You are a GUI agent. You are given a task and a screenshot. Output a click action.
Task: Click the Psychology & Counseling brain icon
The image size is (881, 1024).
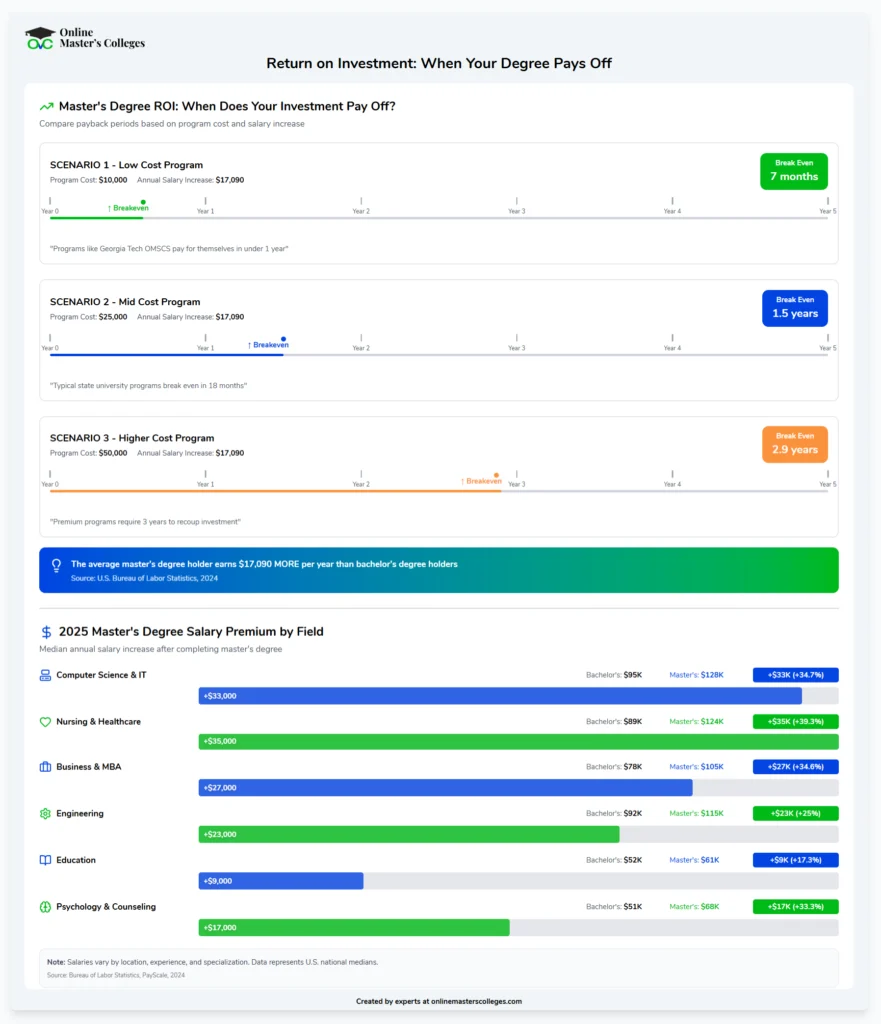(45, 907)
